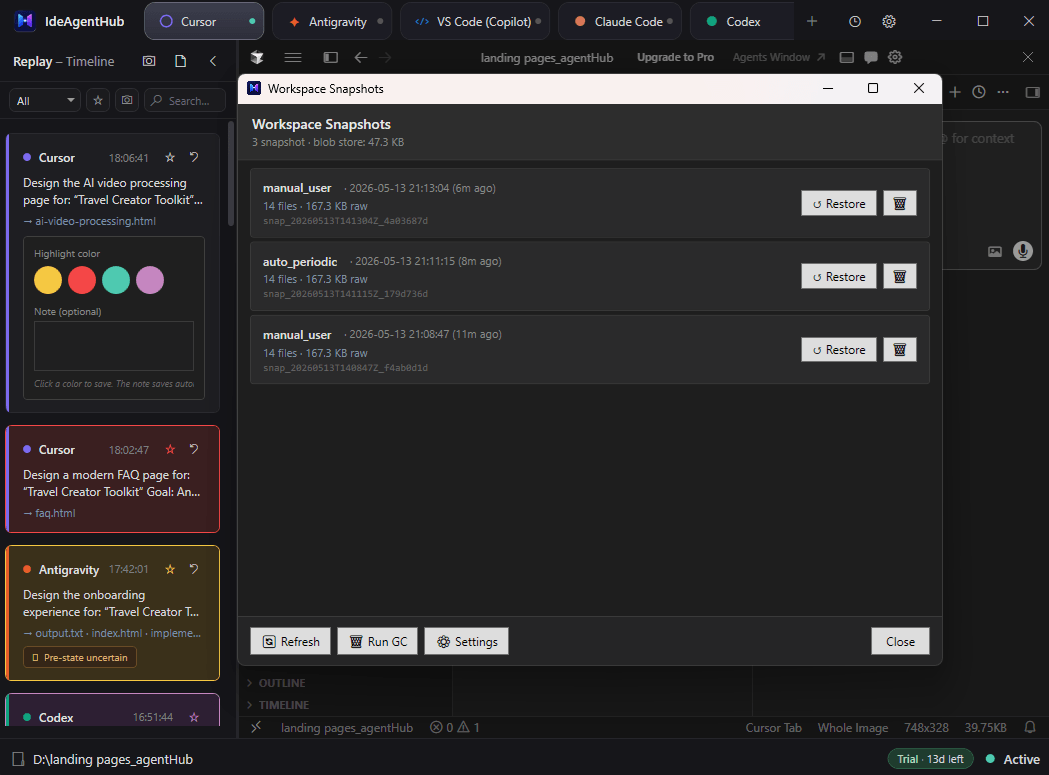Toggle star on Codex 16:51:44 entry

[x=194, y=717]
